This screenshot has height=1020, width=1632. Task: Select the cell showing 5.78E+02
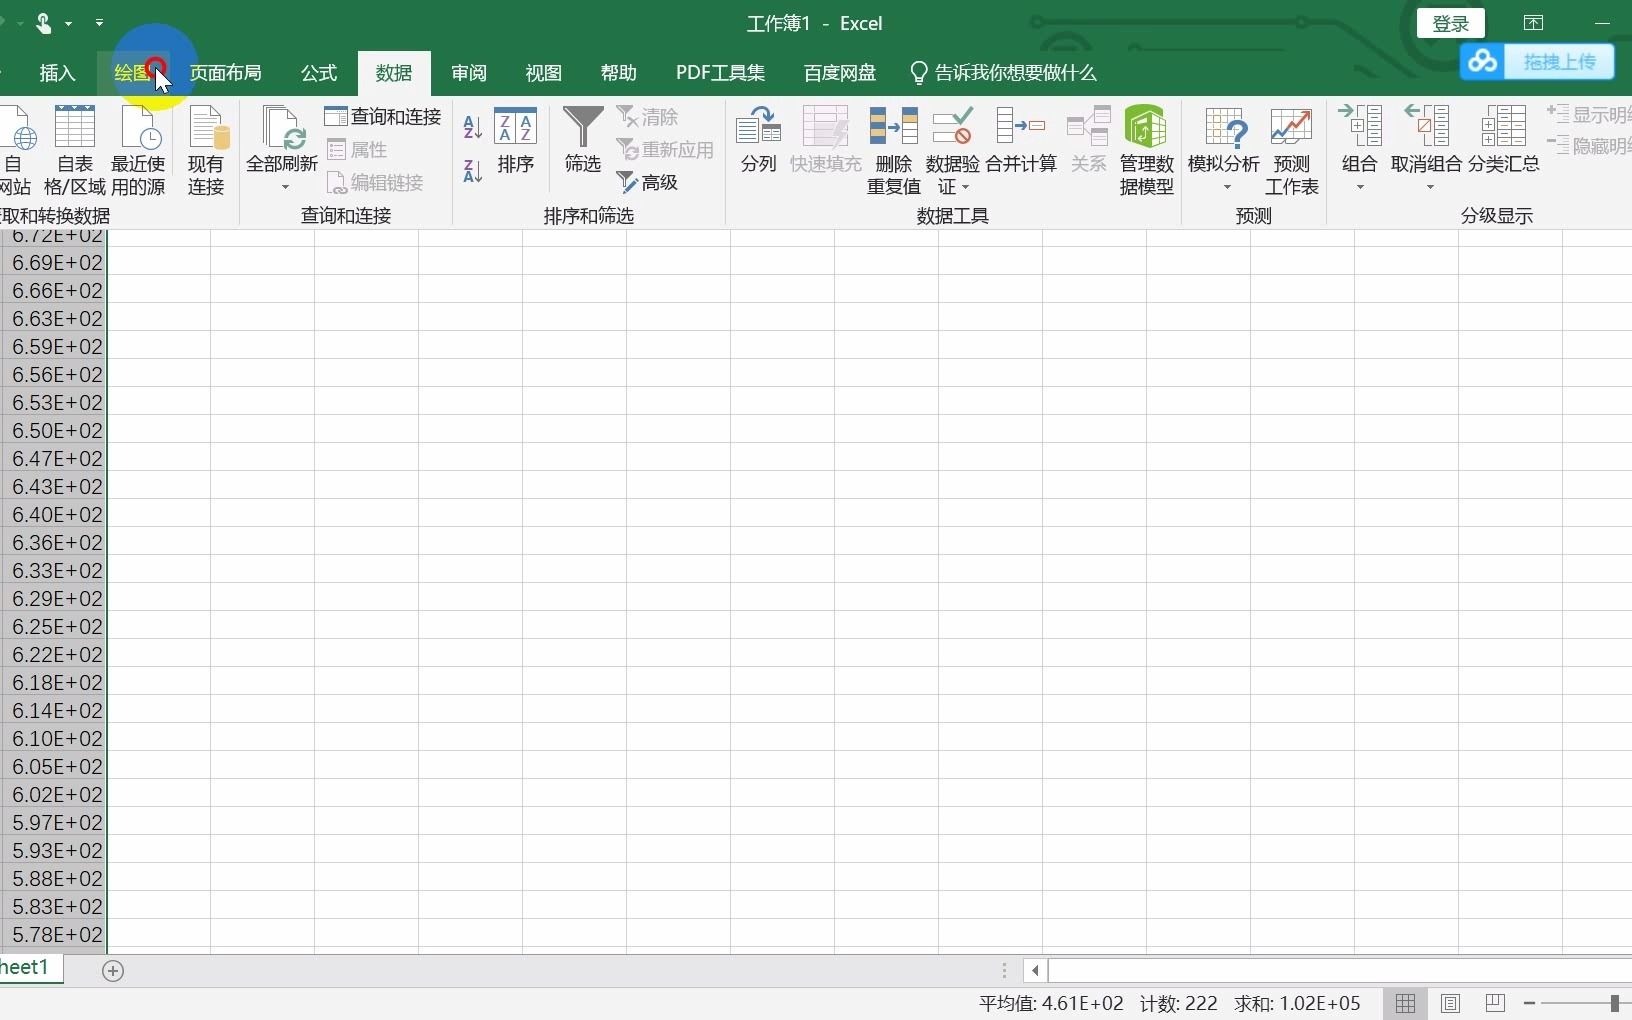point(54,935)
